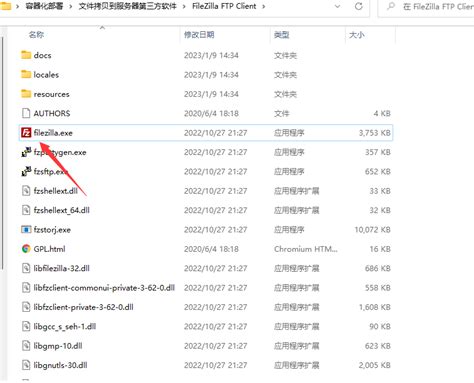The width and height of the screenshot is (474, 383).
Task: Select libfzclient-commonui-private-3-62-0.dll file name
Action: tap(104, 288)
